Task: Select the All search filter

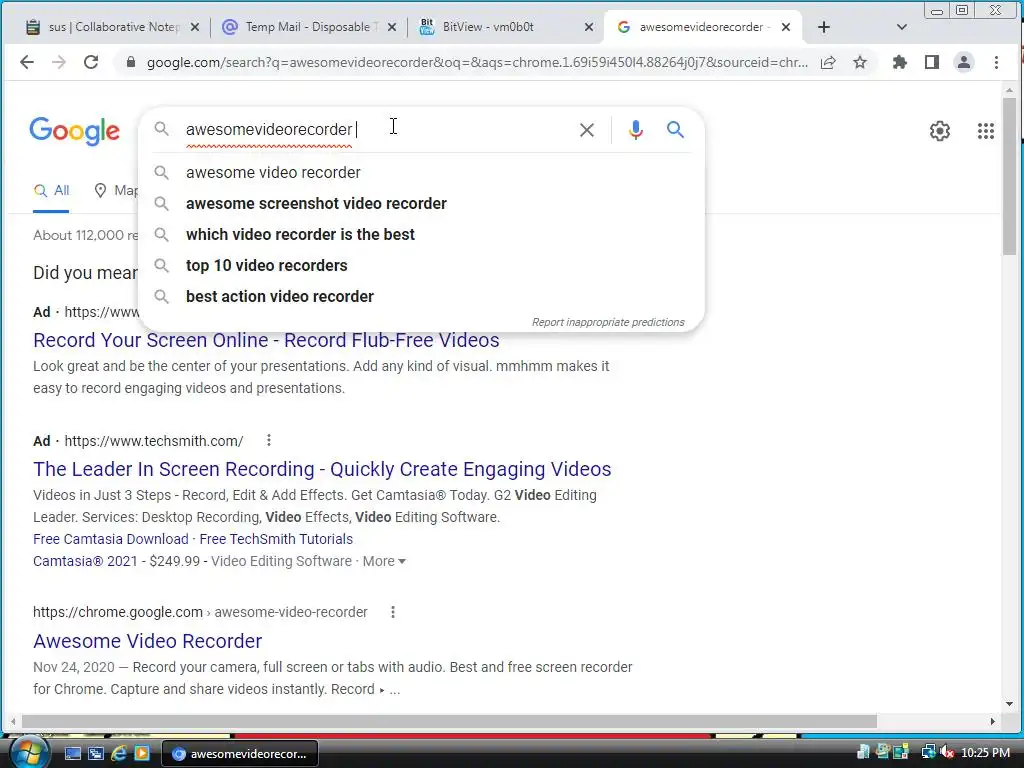Action: (x=52, y=191)
